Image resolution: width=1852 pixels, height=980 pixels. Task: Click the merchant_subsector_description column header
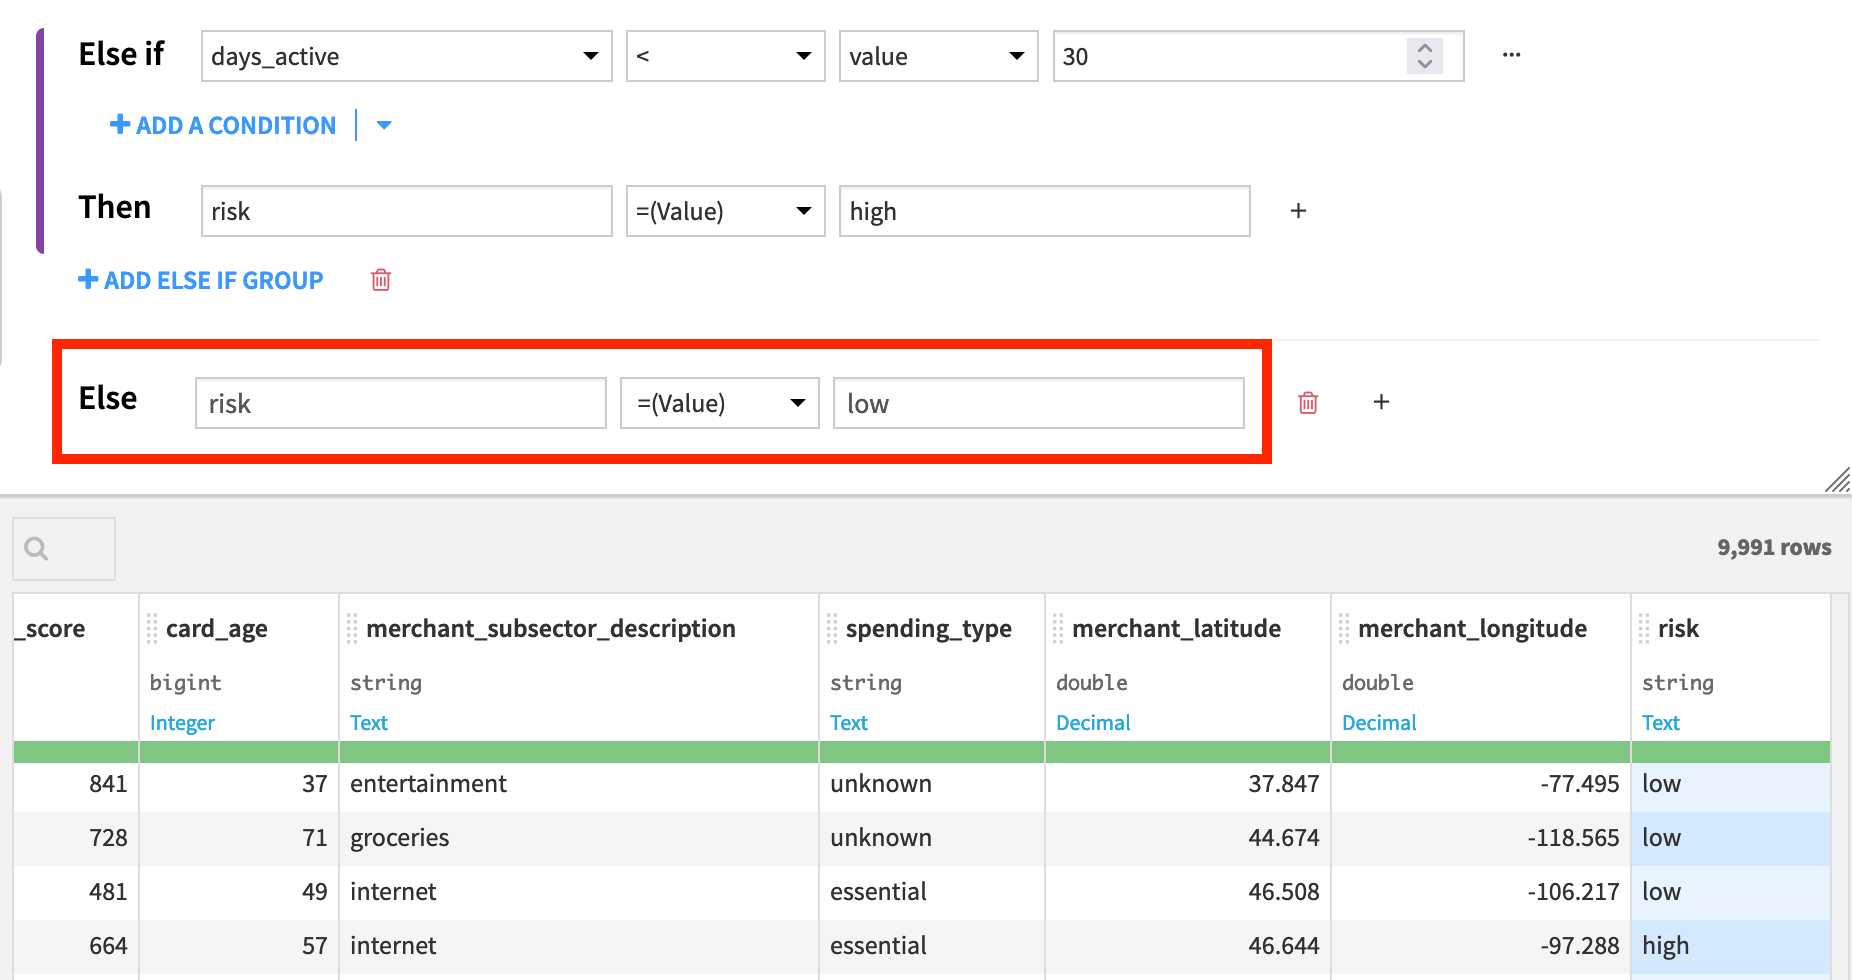(x=551, y=629)
